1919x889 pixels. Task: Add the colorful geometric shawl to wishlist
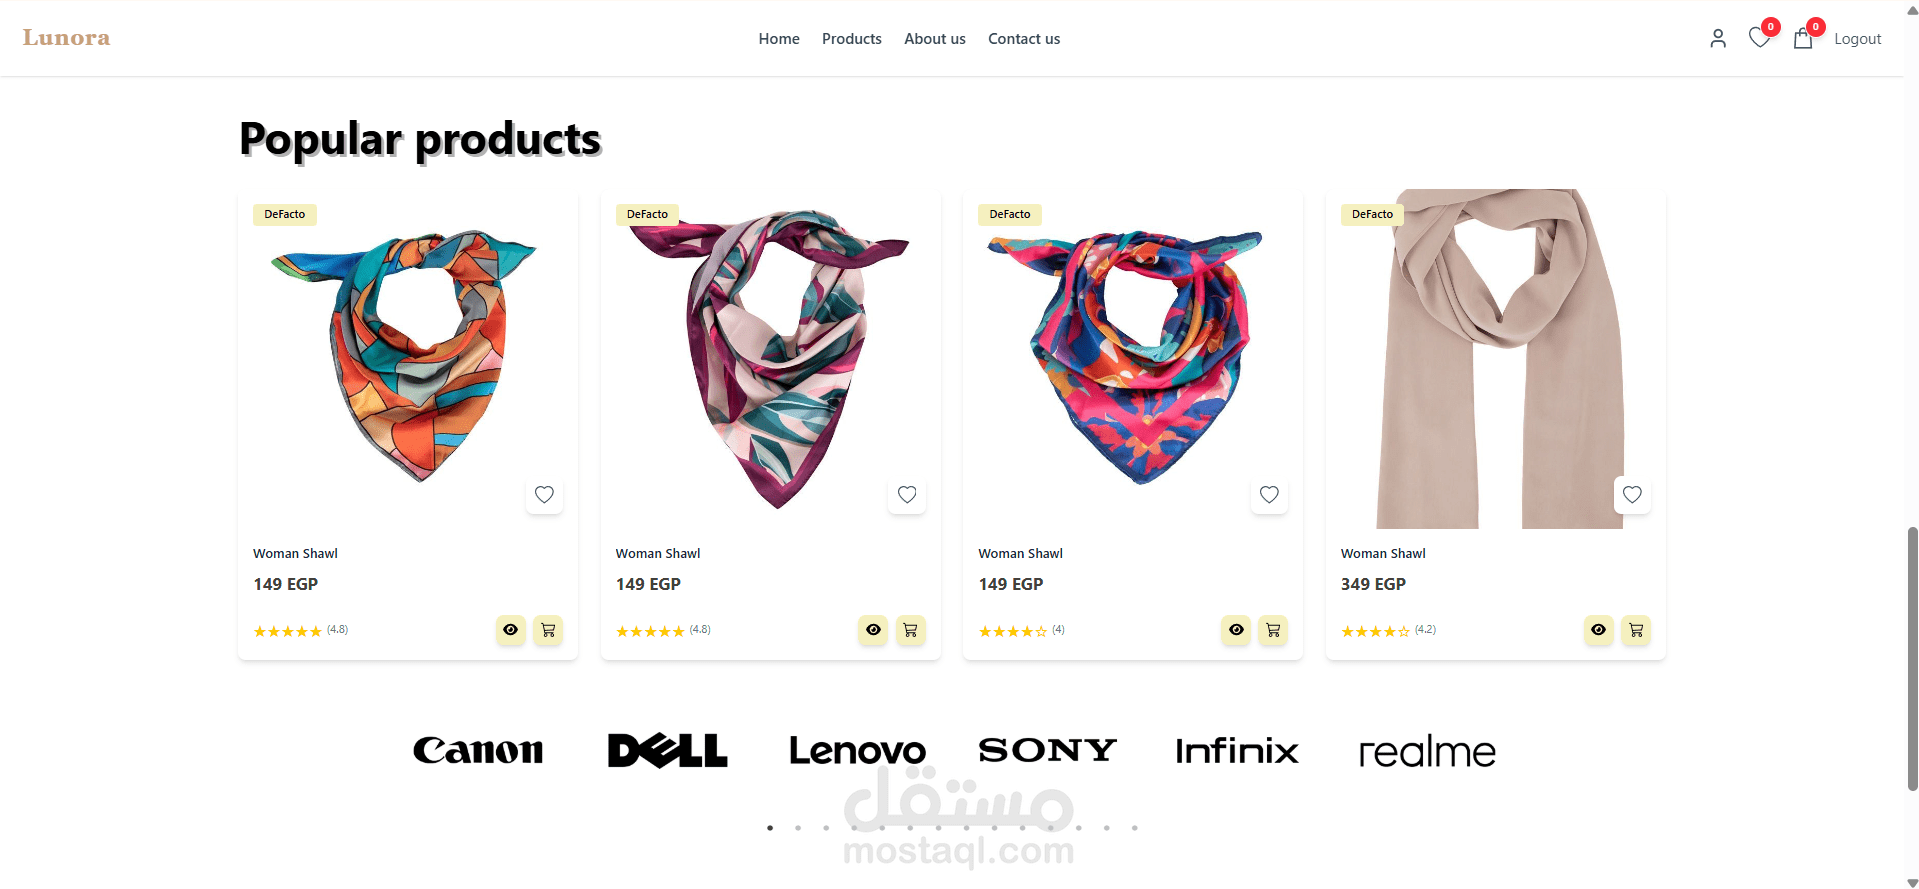(544, 494)
